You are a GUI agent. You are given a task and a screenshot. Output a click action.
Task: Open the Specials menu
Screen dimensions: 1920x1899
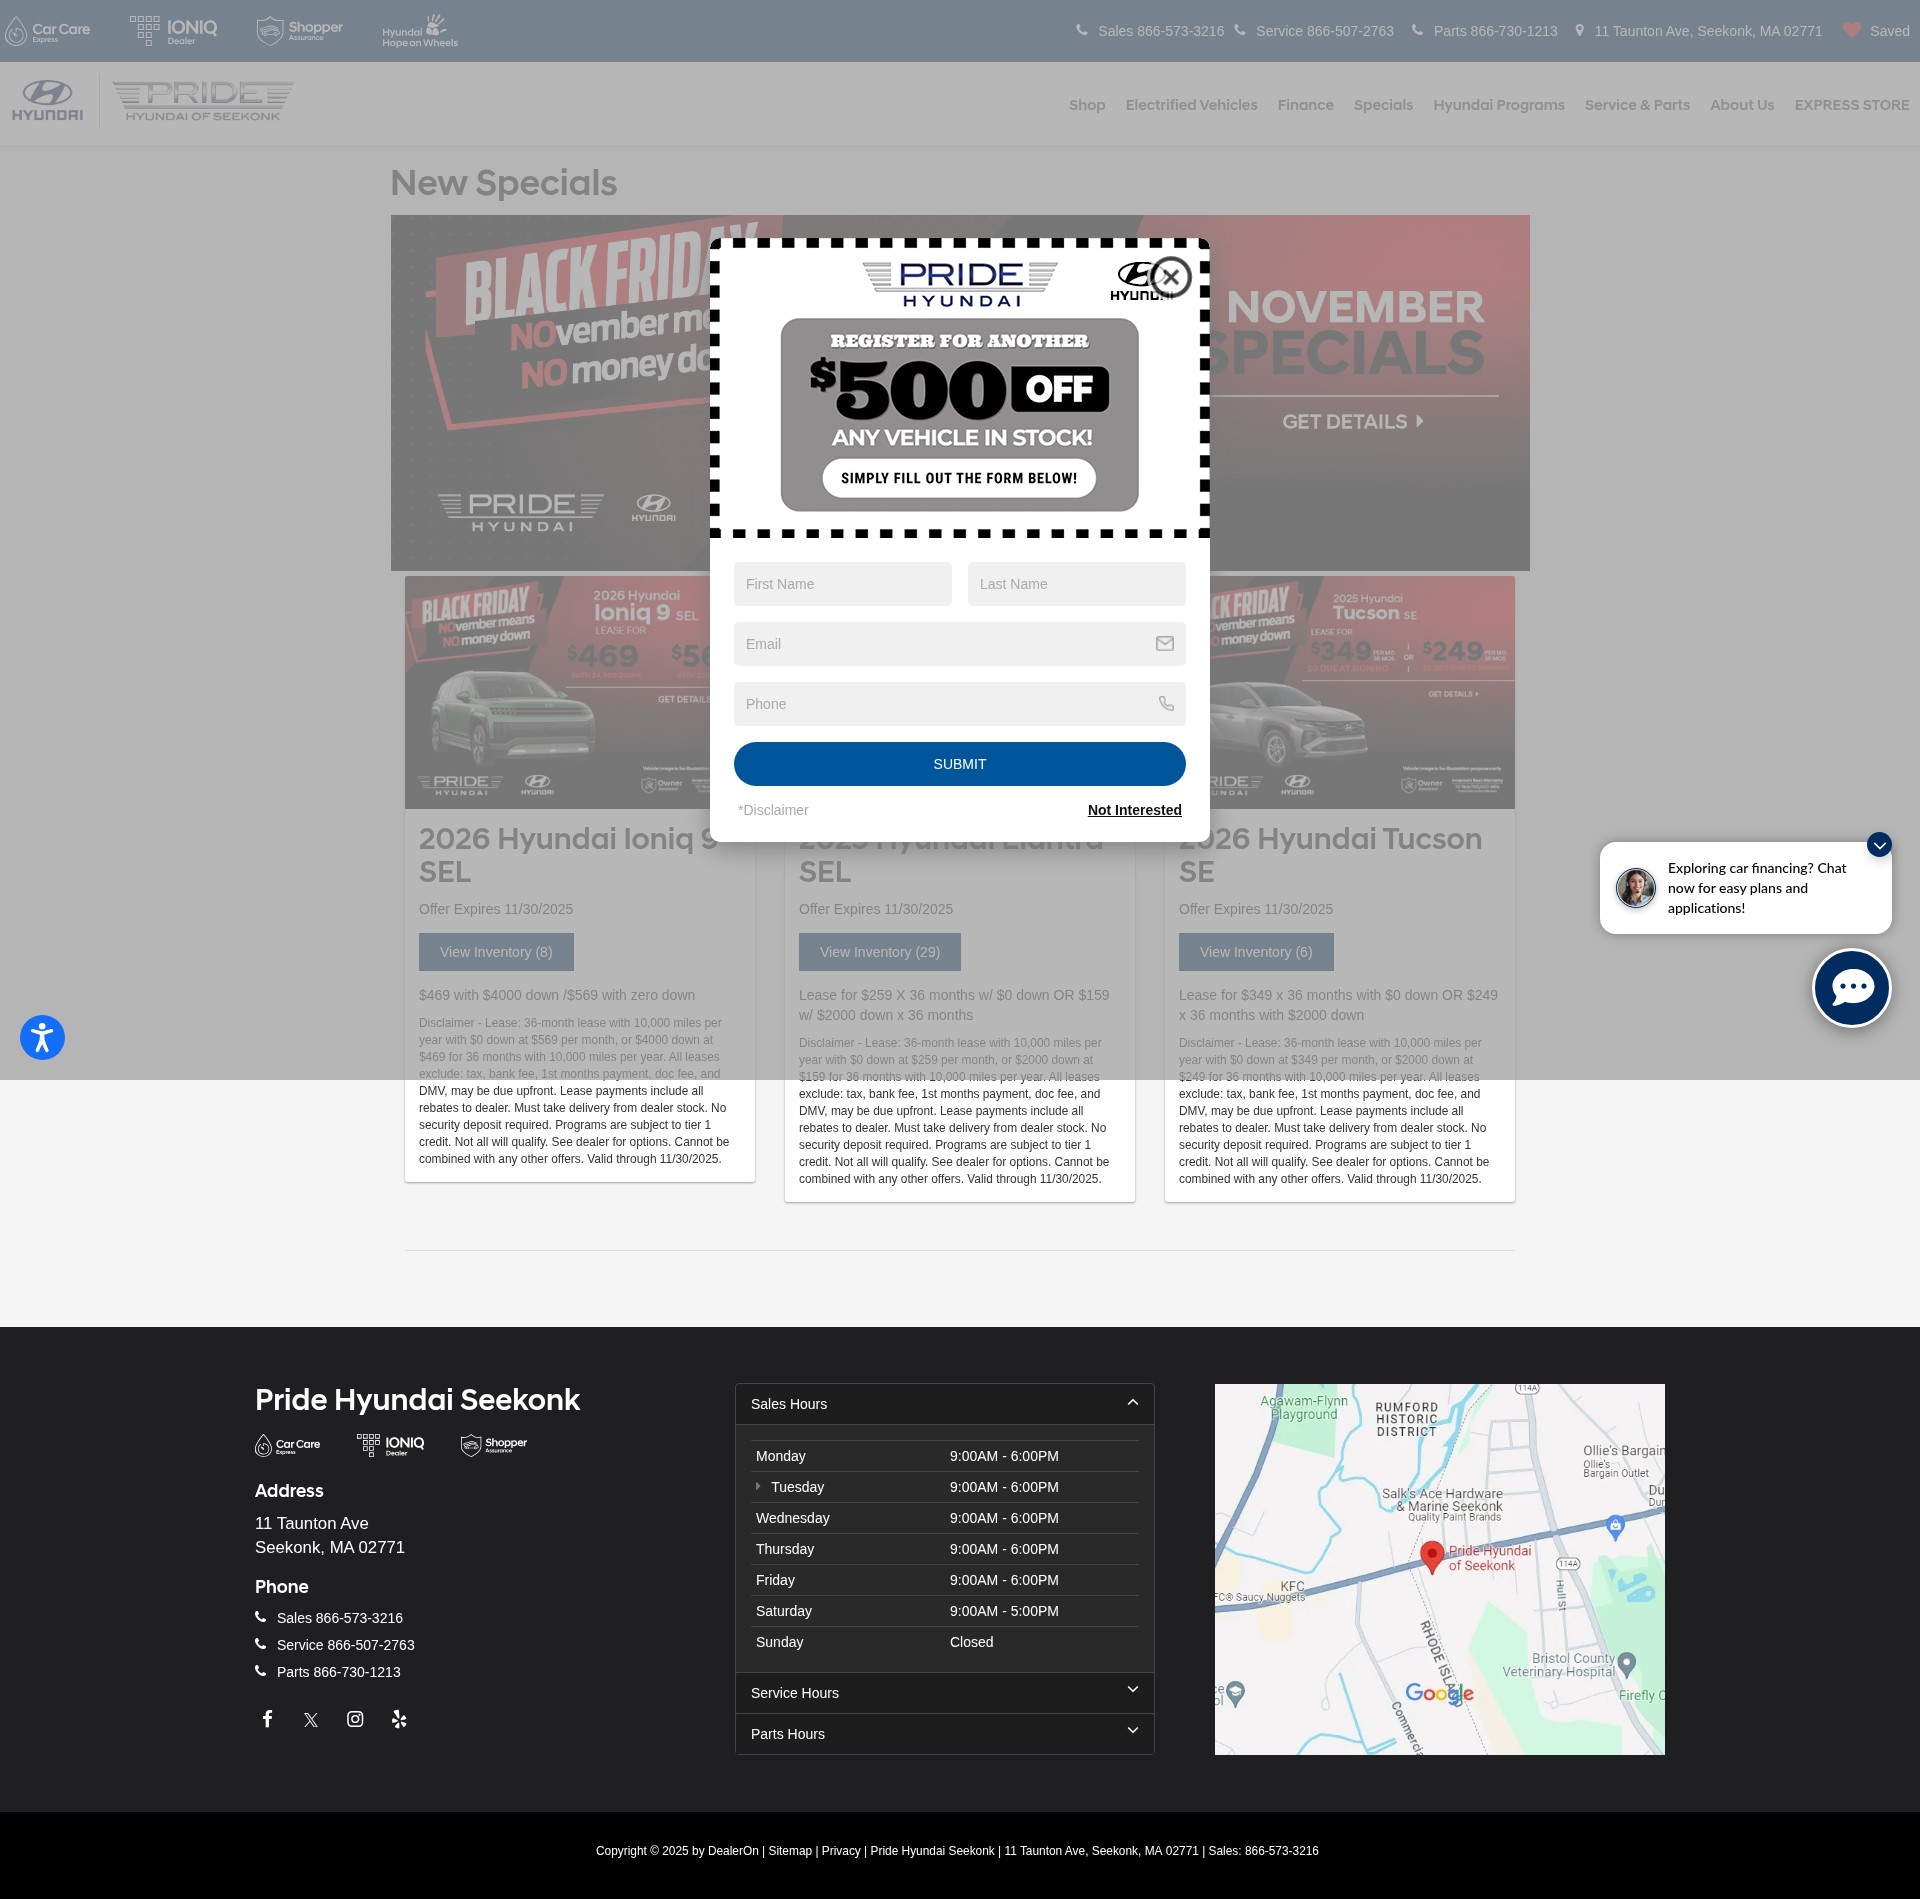pyautogui.click(x=1383, y=105)
